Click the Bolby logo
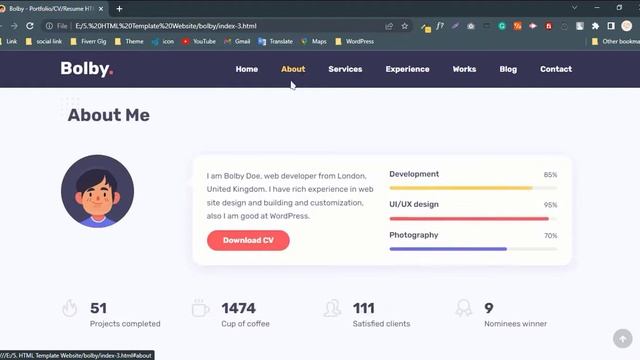Screen dimensions: 640x360 pos(87,69)
